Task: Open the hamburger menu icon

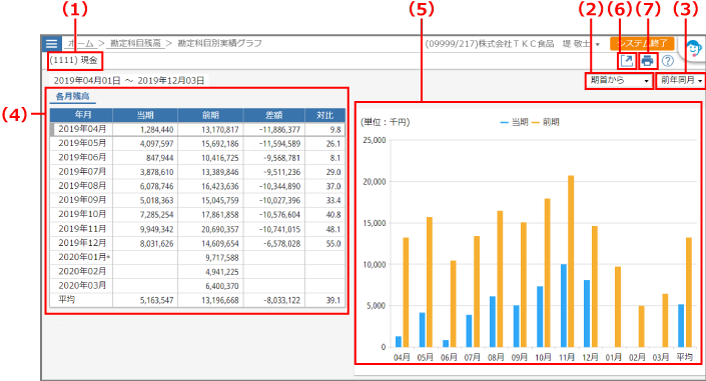Action: pos(51,44)
